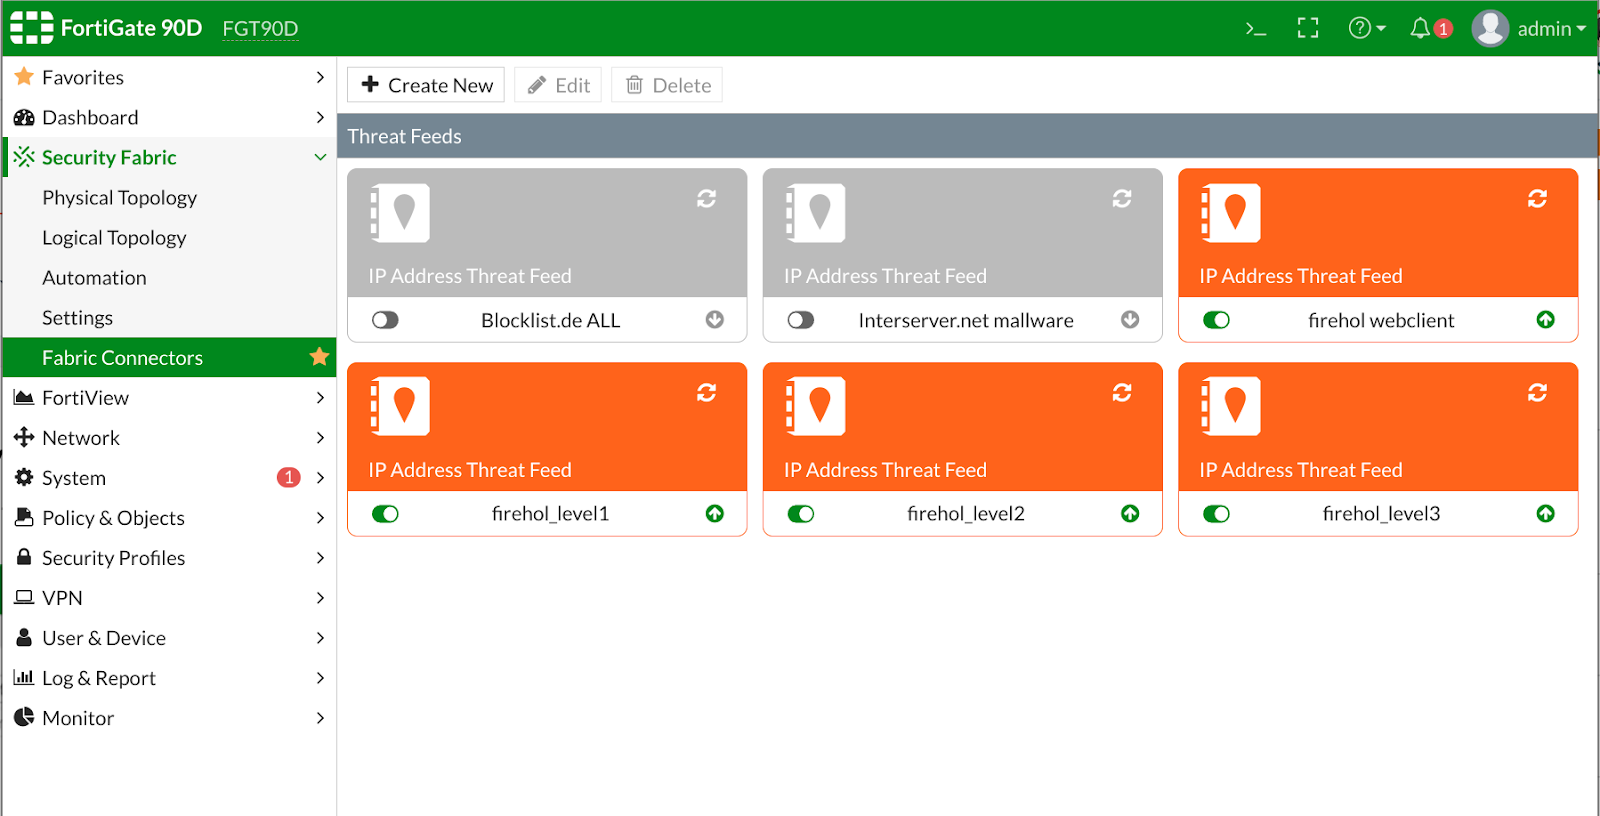Disable the firehol_level3 toggle
Viewport: 1600px width, 816px height.
click(x=1217, y=514)
